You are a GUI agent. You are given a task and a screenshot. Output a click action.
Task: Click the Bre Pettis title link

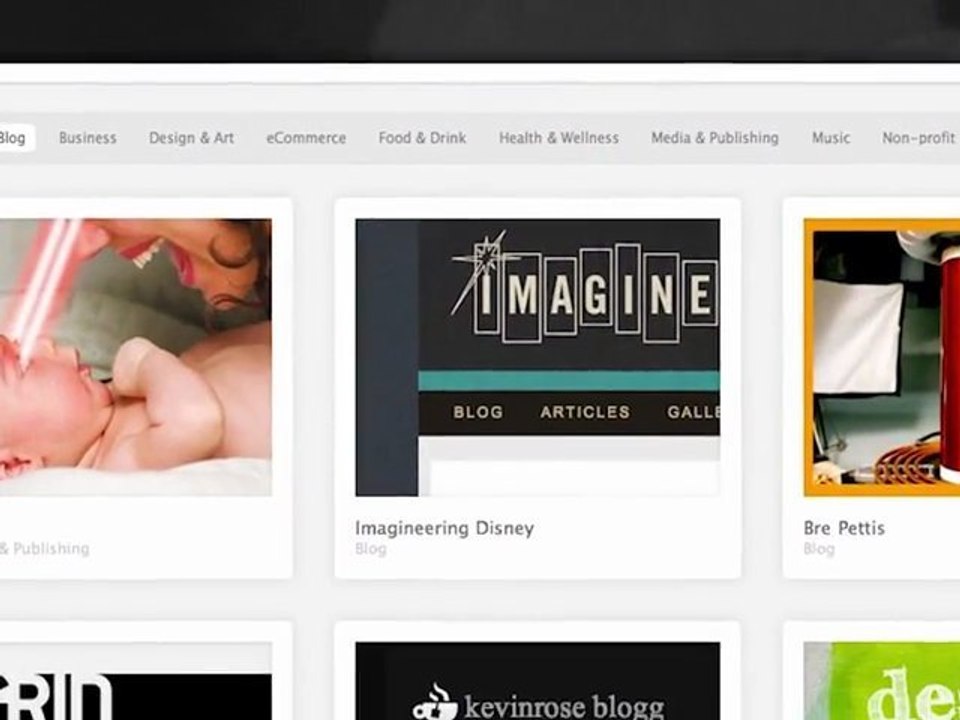844,528
